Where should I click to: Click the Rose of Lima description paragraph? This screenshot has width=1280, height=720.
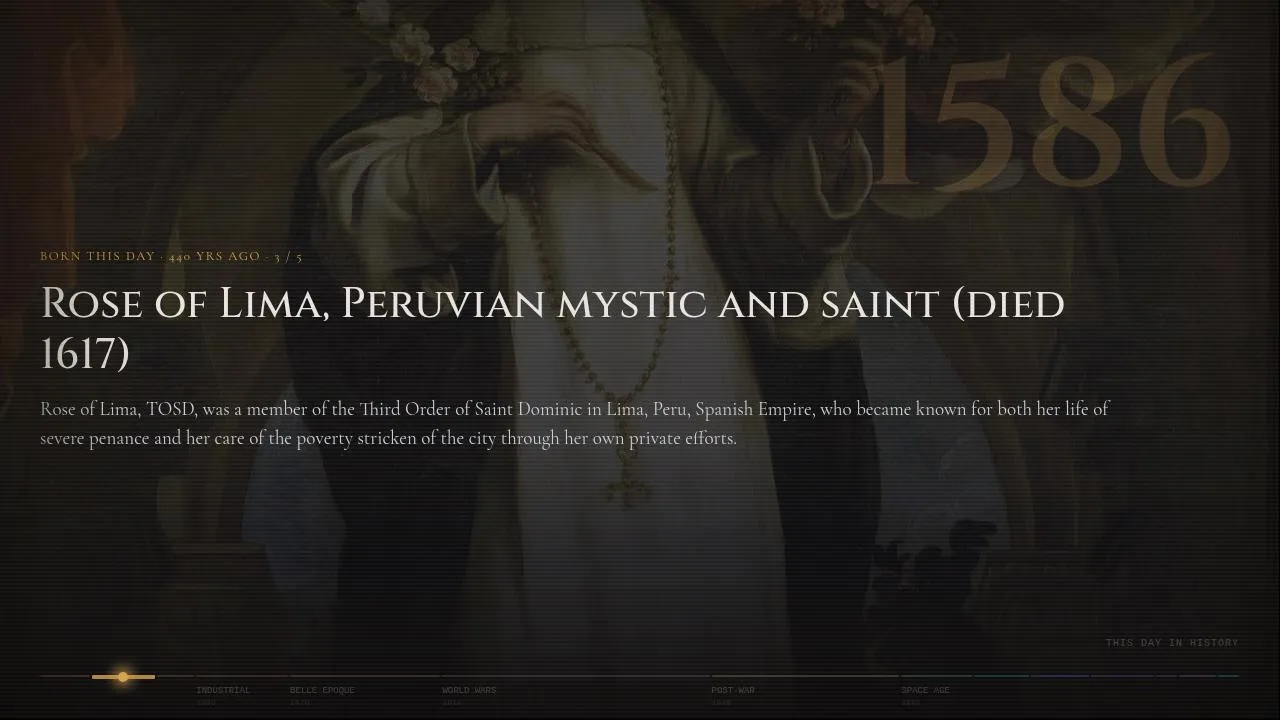tap(575, 423)
